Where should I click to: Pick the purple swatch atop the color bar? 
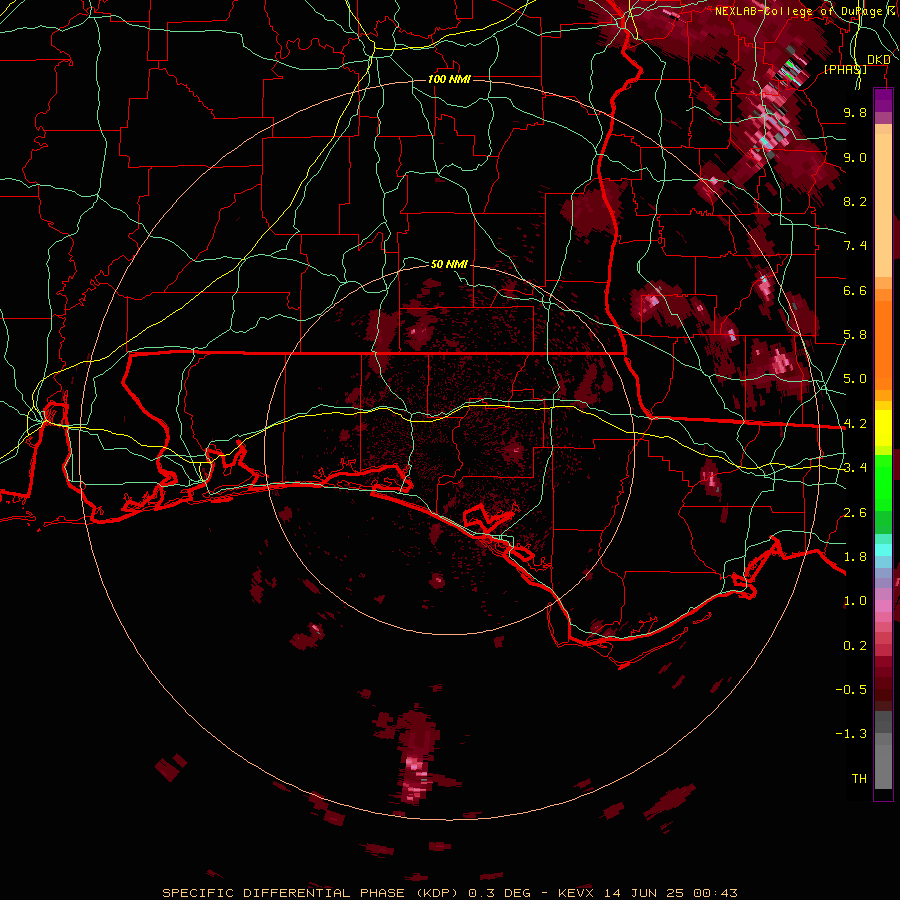tap(883, 100)
